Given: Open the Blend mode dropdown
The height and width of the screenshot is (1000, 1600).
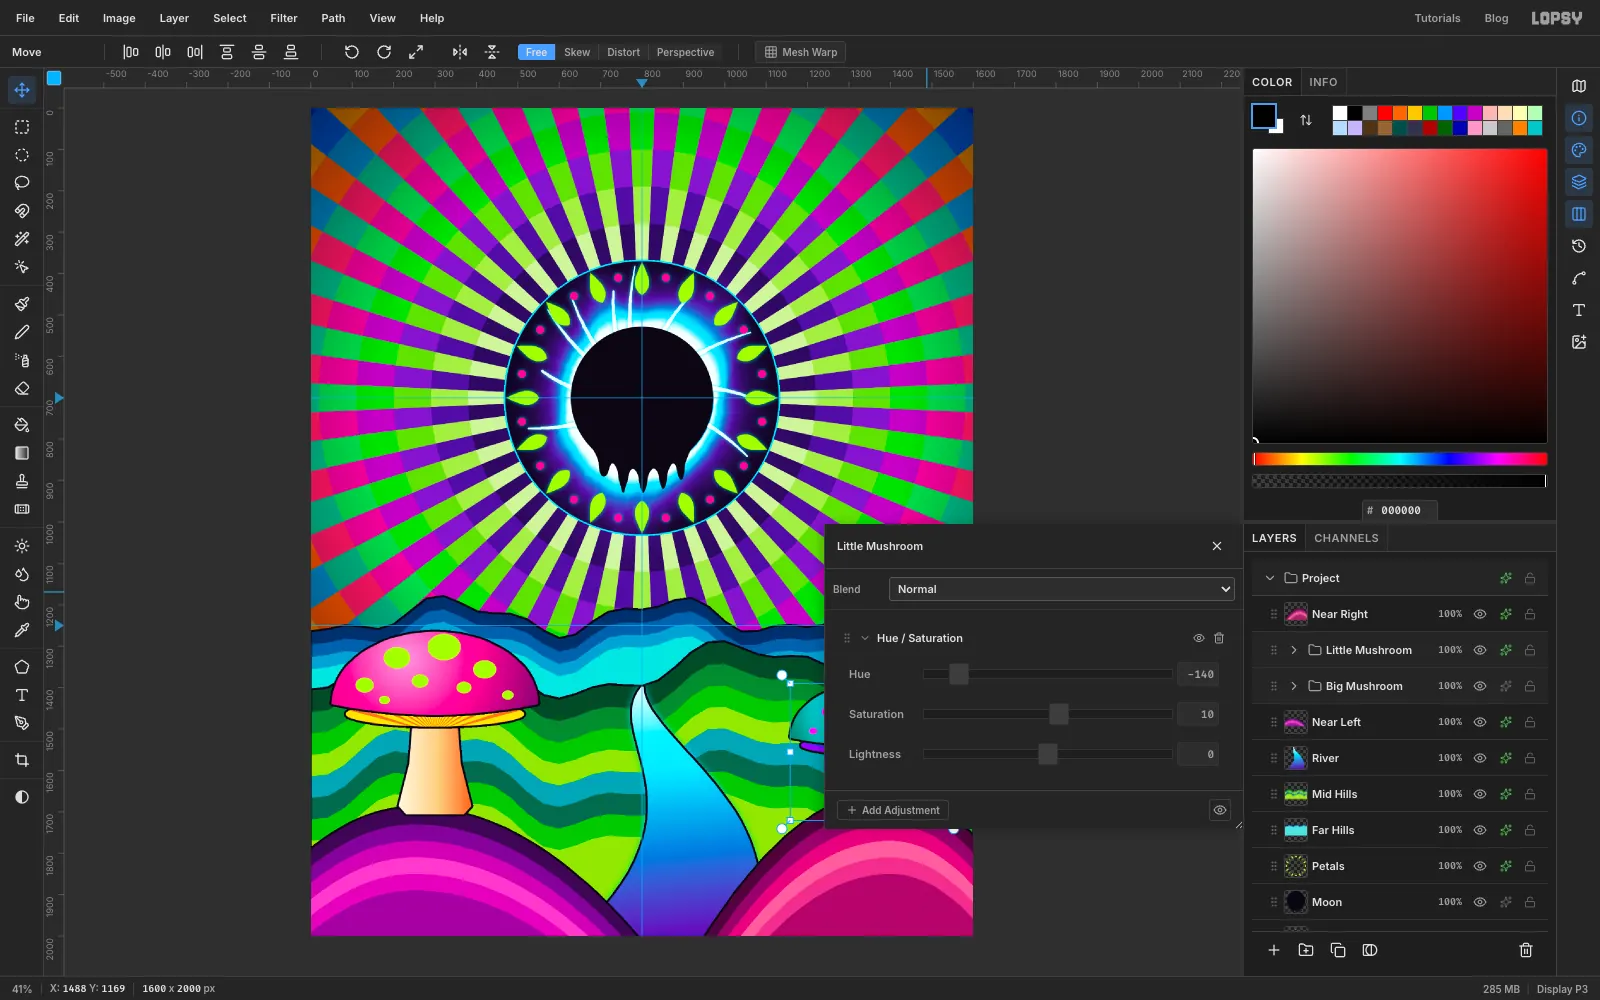Looking at the screenshot, I should pos(1062,589).
